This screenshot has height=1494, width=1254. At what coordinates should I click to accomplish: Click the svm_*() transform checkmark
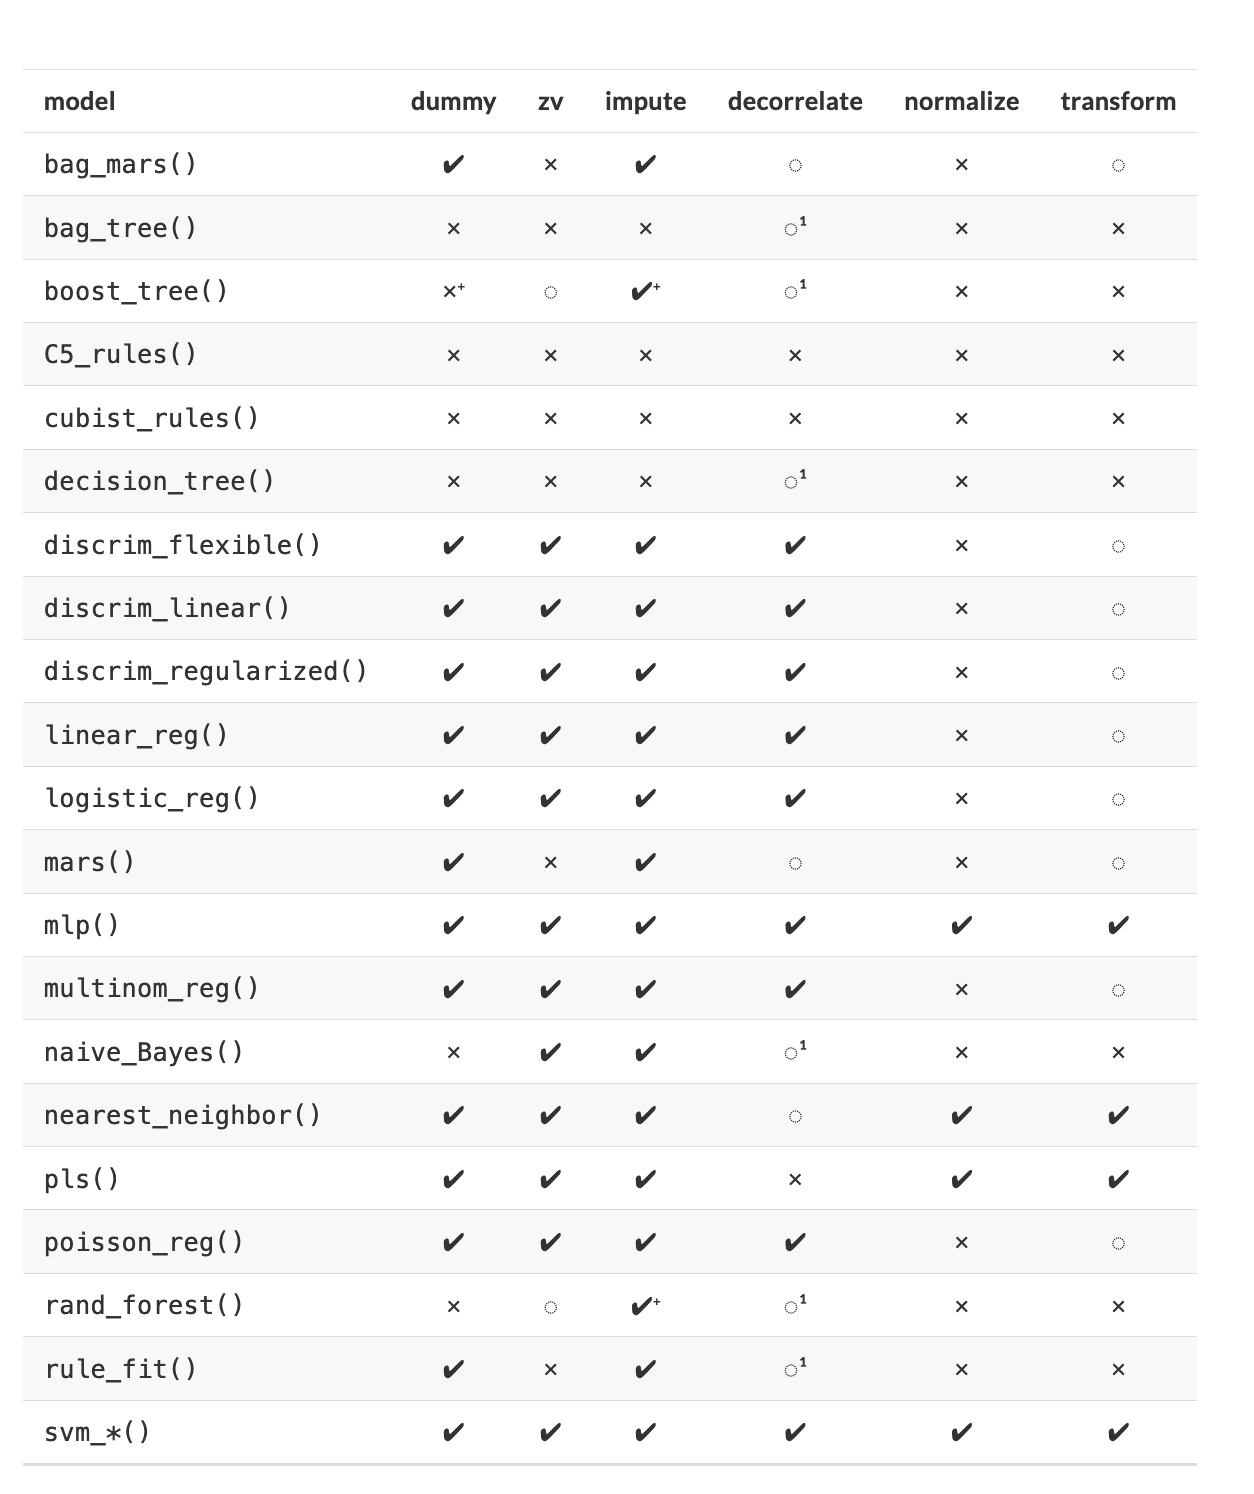click(1118, 1432)
